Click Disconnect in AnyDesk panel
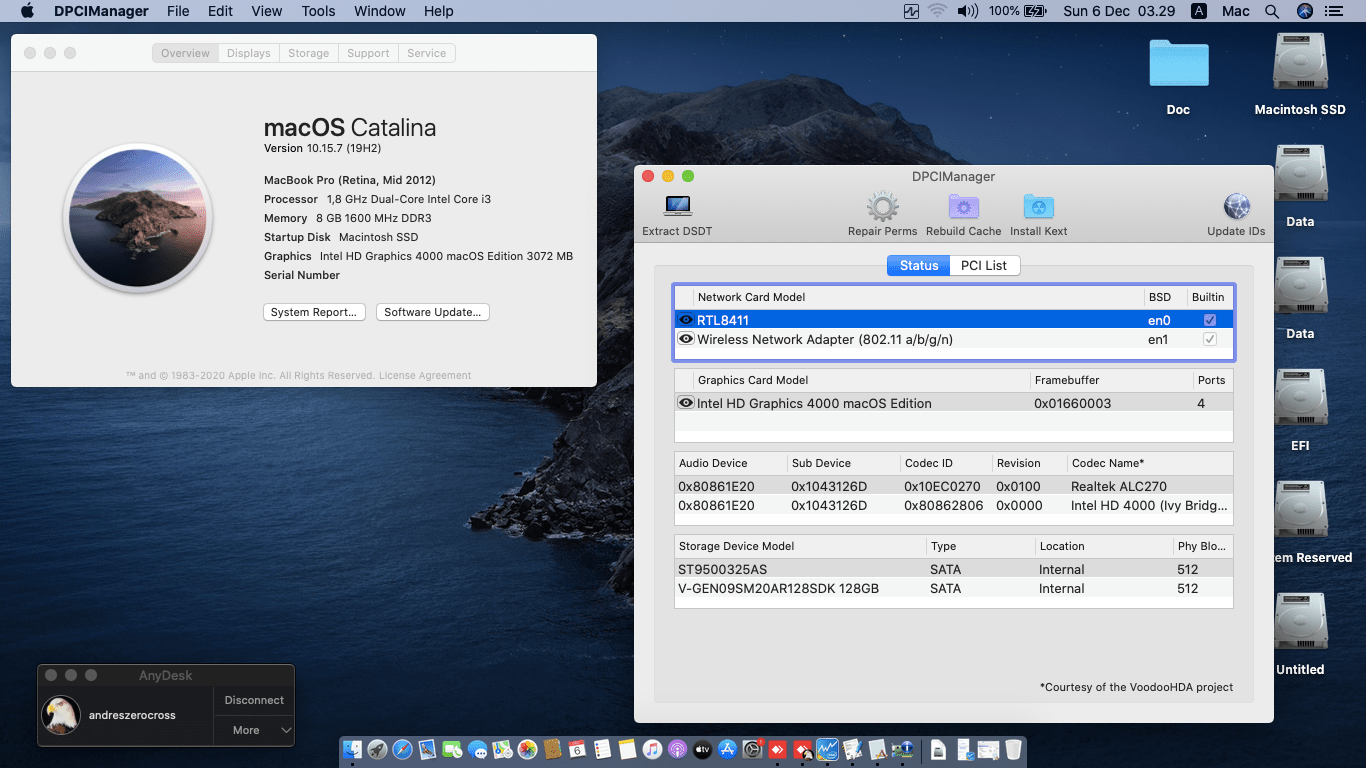Image resolution: width=1366 pixels, height=768 pixels. [x=254, y=700]
